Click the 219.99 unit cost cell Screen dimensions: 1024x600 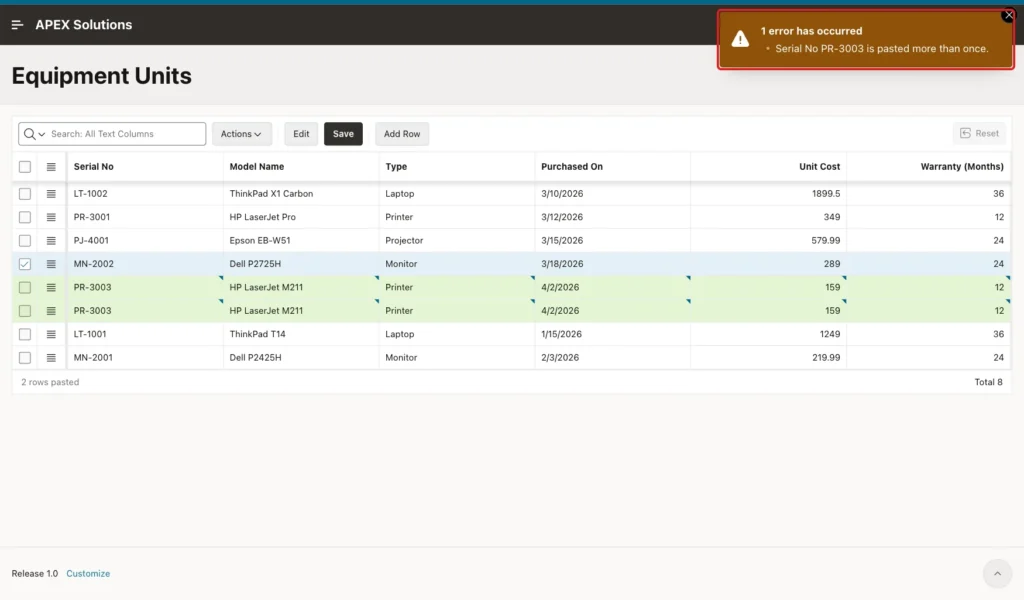[x=769, y=358]
